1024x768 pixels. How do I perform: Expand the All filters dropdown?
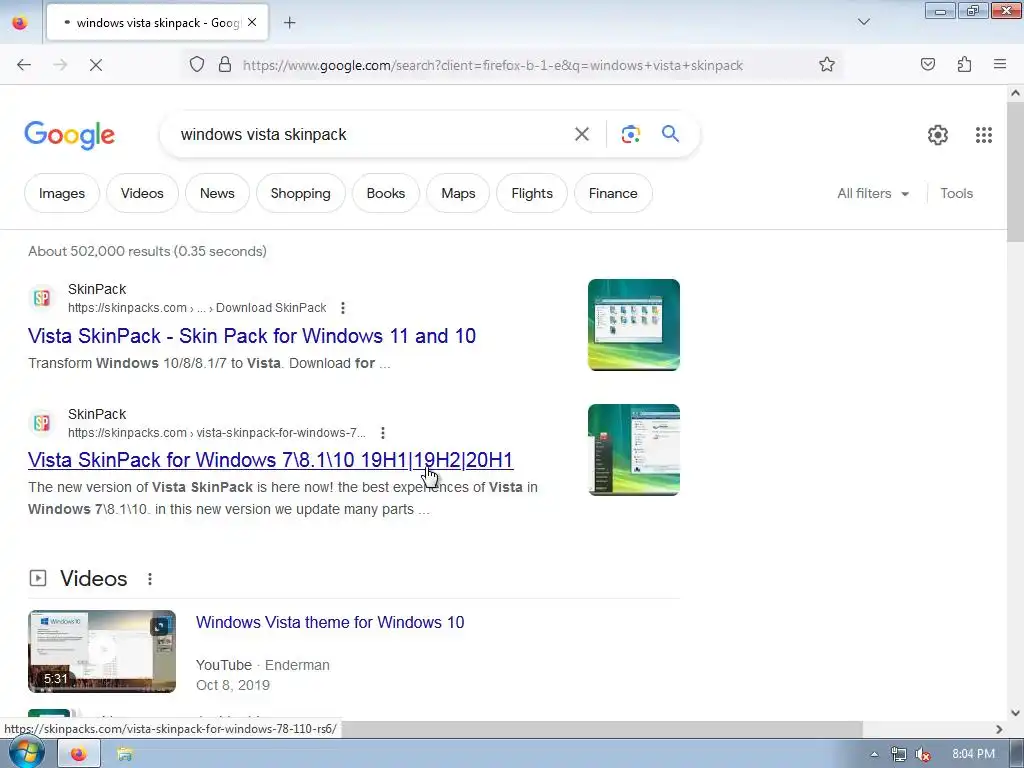click(873, 193)
